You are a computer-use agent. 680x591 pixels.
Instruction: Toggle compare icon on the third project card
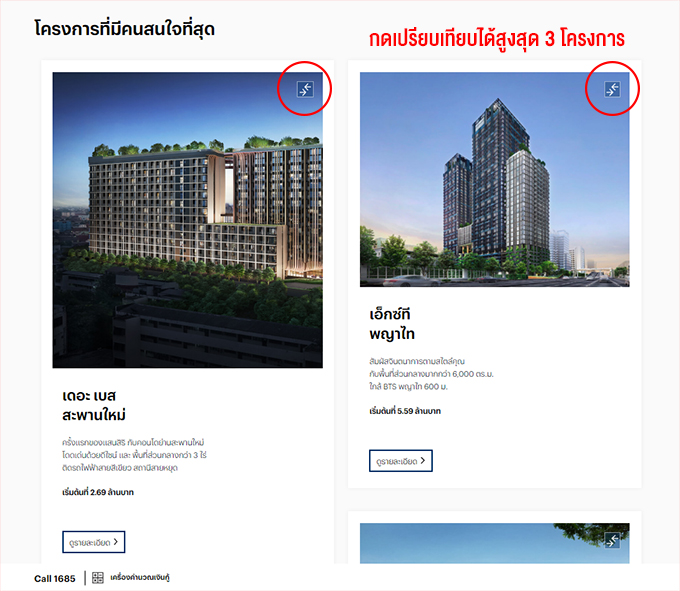pos(612,540)
